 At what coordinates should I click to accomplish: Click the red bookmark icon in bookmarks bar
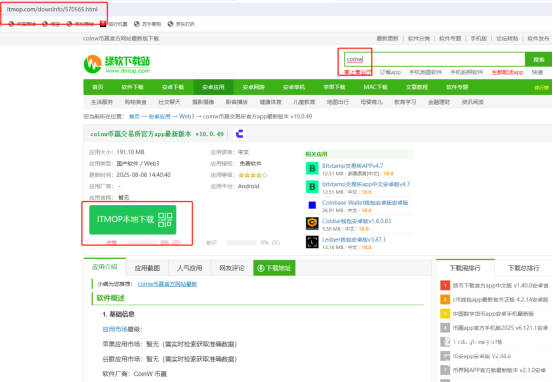click(103, 24)
